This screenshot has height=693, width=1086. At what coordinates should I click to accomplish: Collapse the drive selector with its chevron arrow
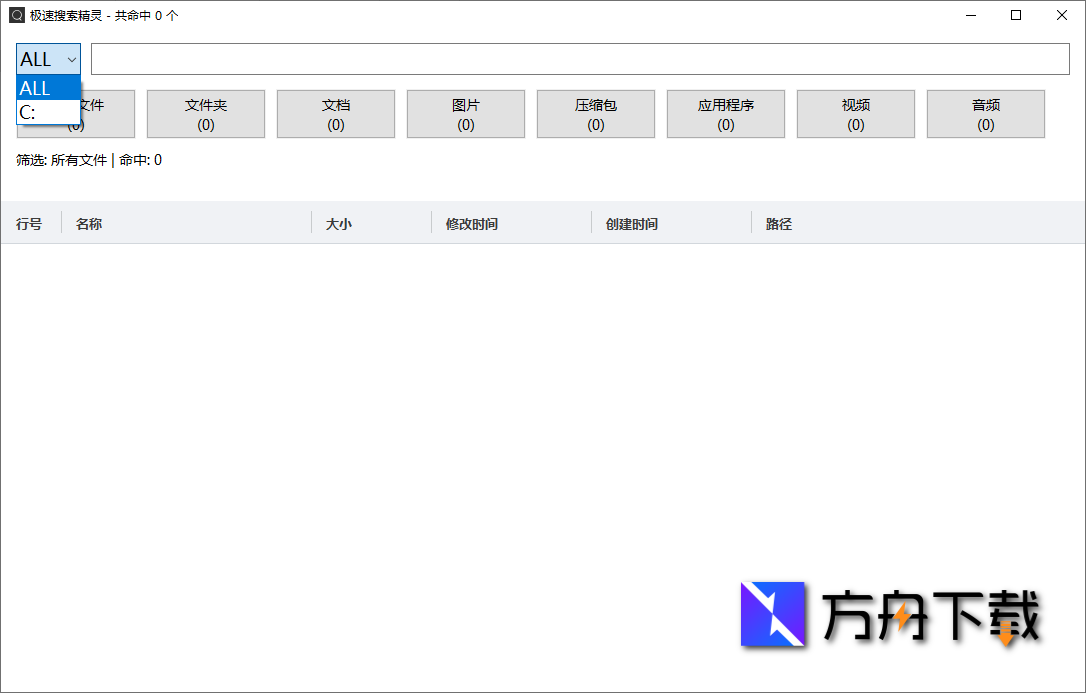[71, 59]
